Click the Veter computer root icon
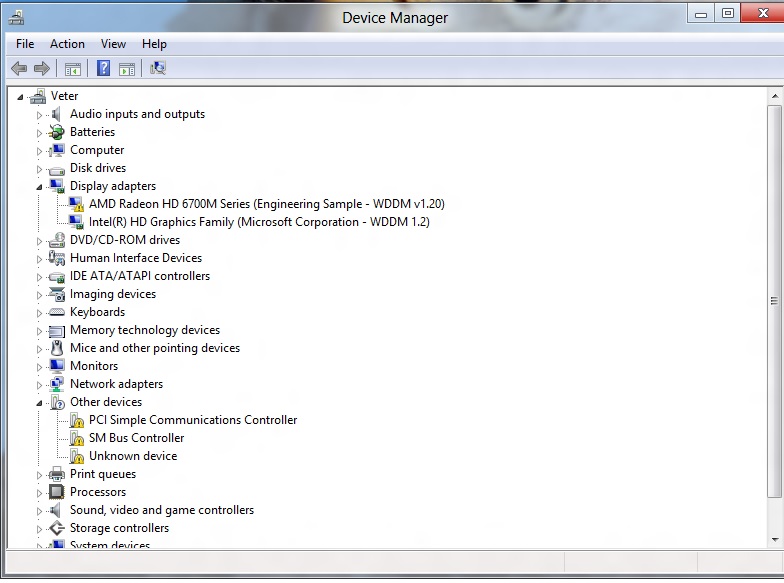The width and height of the screenshot is (784, 583). [38, 96]
